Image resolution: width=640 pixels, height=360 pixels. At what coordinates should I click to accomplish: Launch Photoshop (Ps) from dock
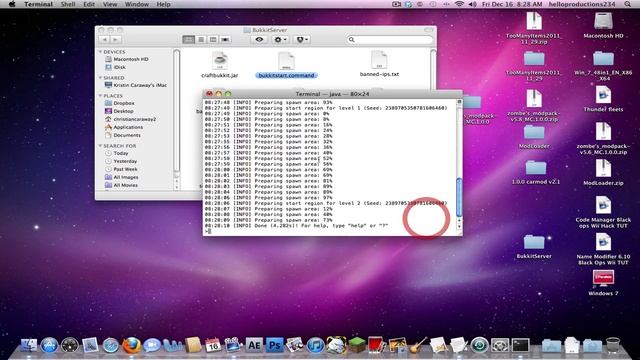274,345
